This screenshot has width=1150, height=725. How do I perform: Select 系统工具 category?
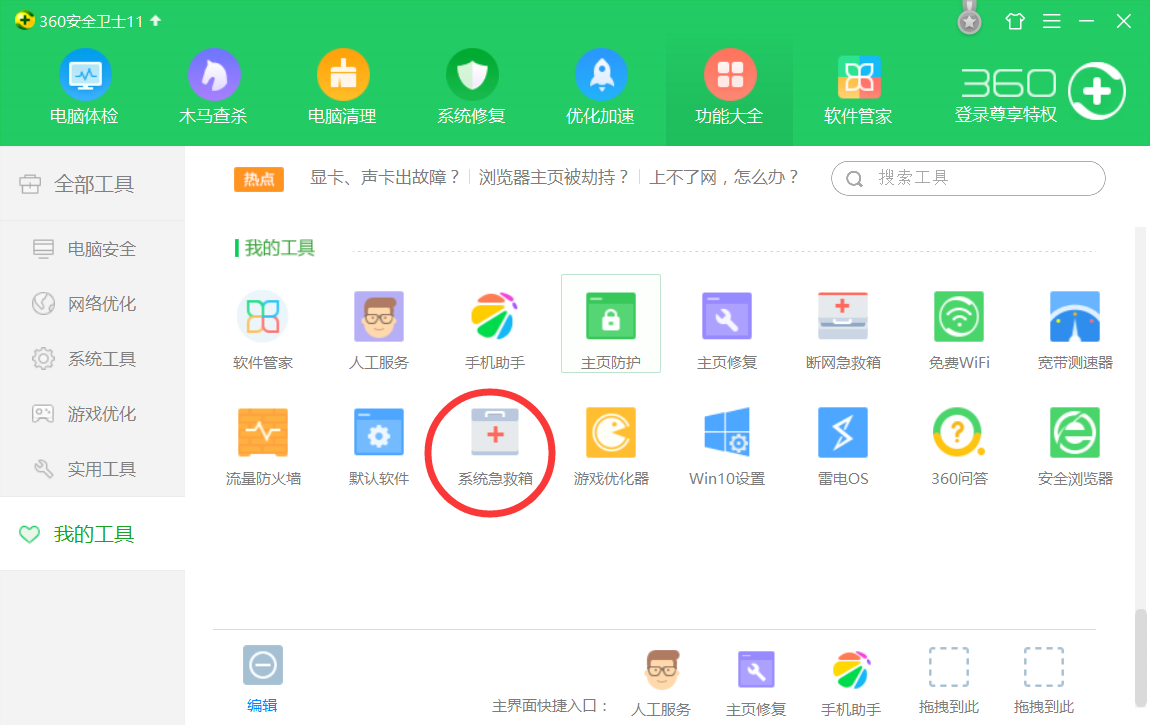point(92,359)
